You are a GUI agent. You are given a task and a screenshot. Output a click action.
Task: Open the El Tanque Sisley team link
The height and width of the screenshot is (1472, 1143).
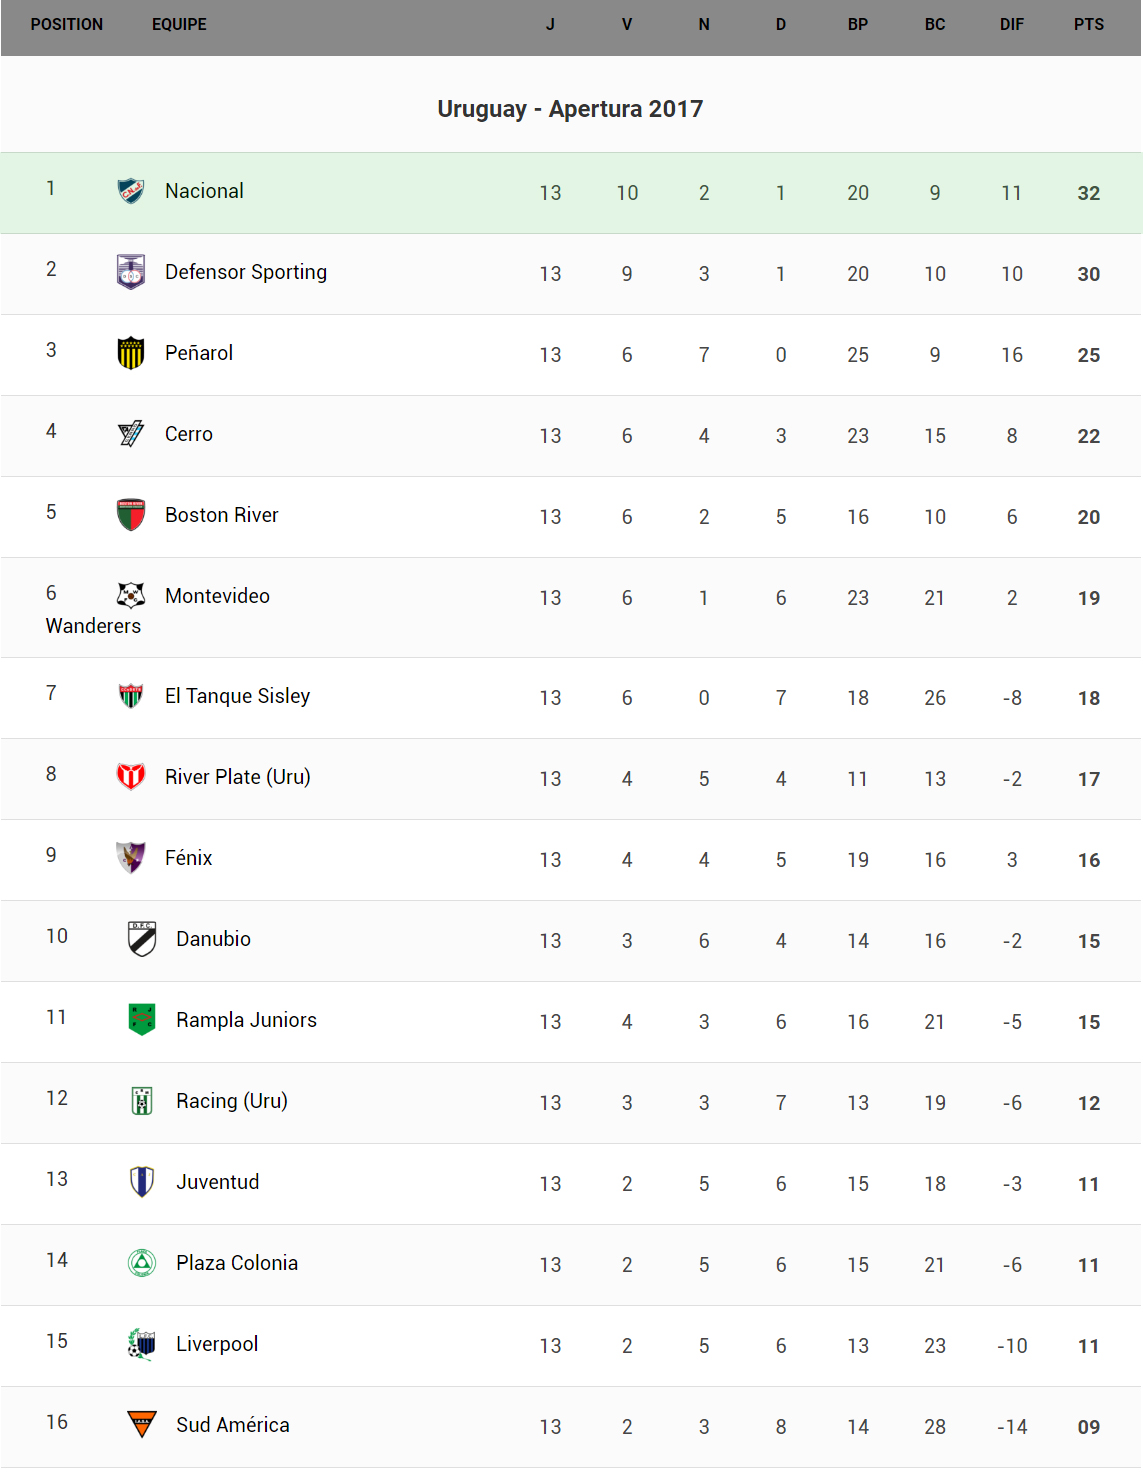[237, 696]
